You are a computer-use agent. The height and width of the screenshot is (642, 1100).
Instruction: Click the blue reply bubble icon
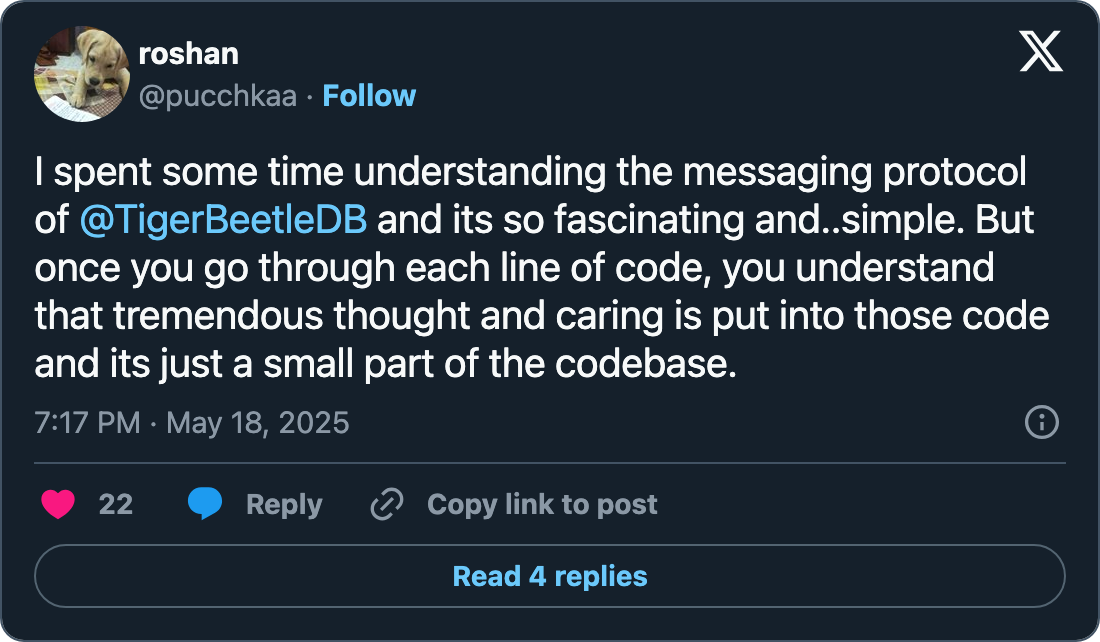click(205, 505)
